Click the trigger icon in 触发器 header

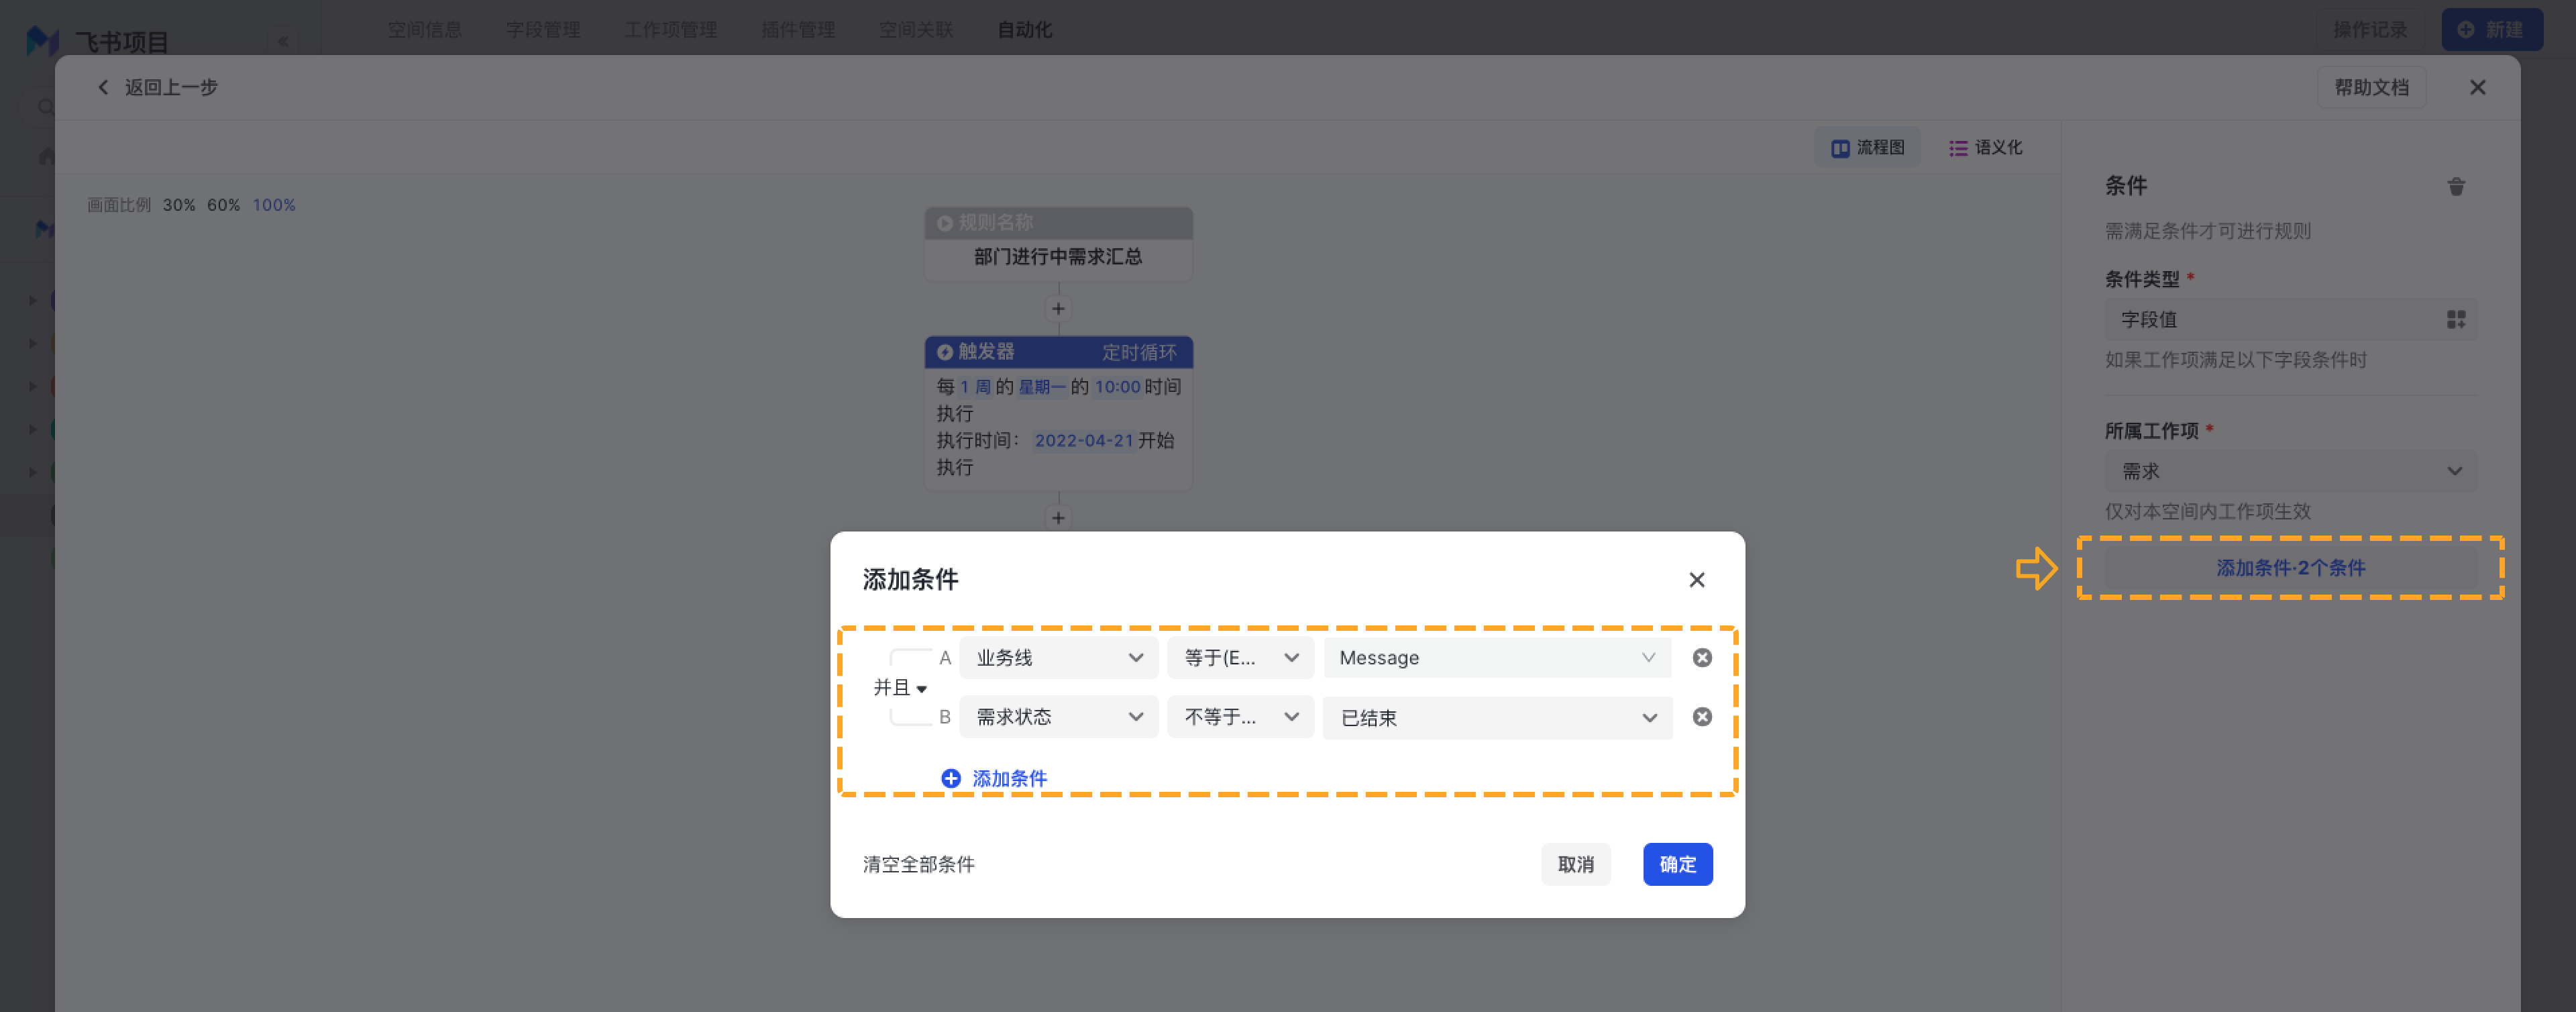[x=944, y=352]
